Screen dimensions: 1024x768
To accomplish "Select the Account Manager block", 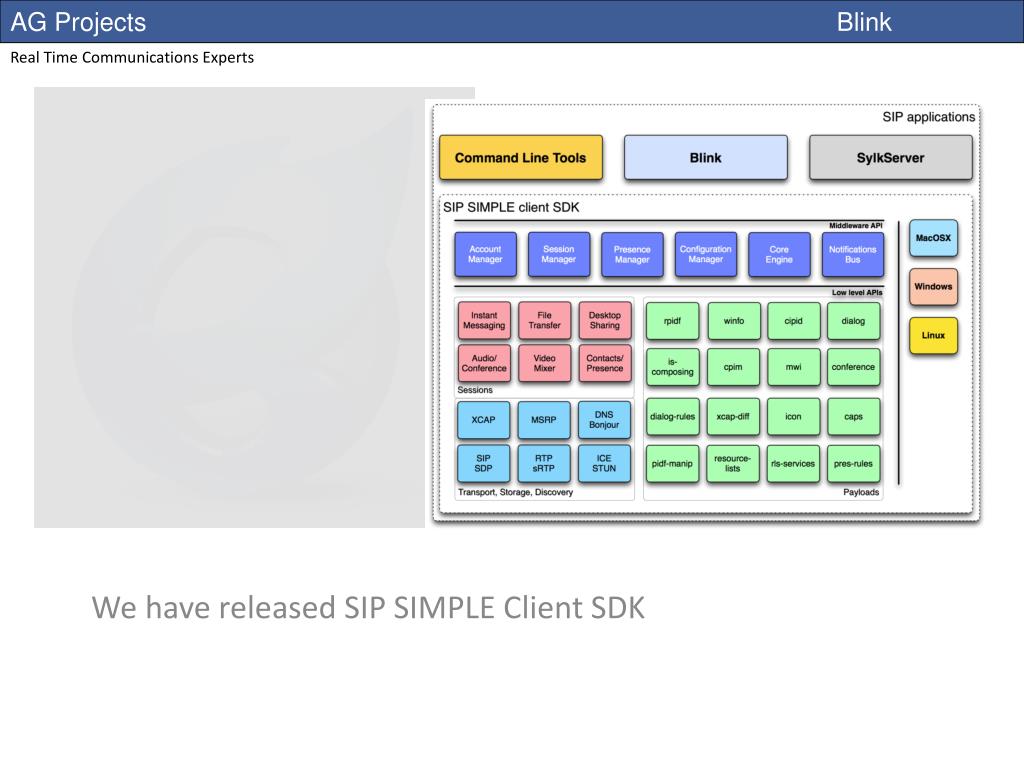I will [485, 254].
